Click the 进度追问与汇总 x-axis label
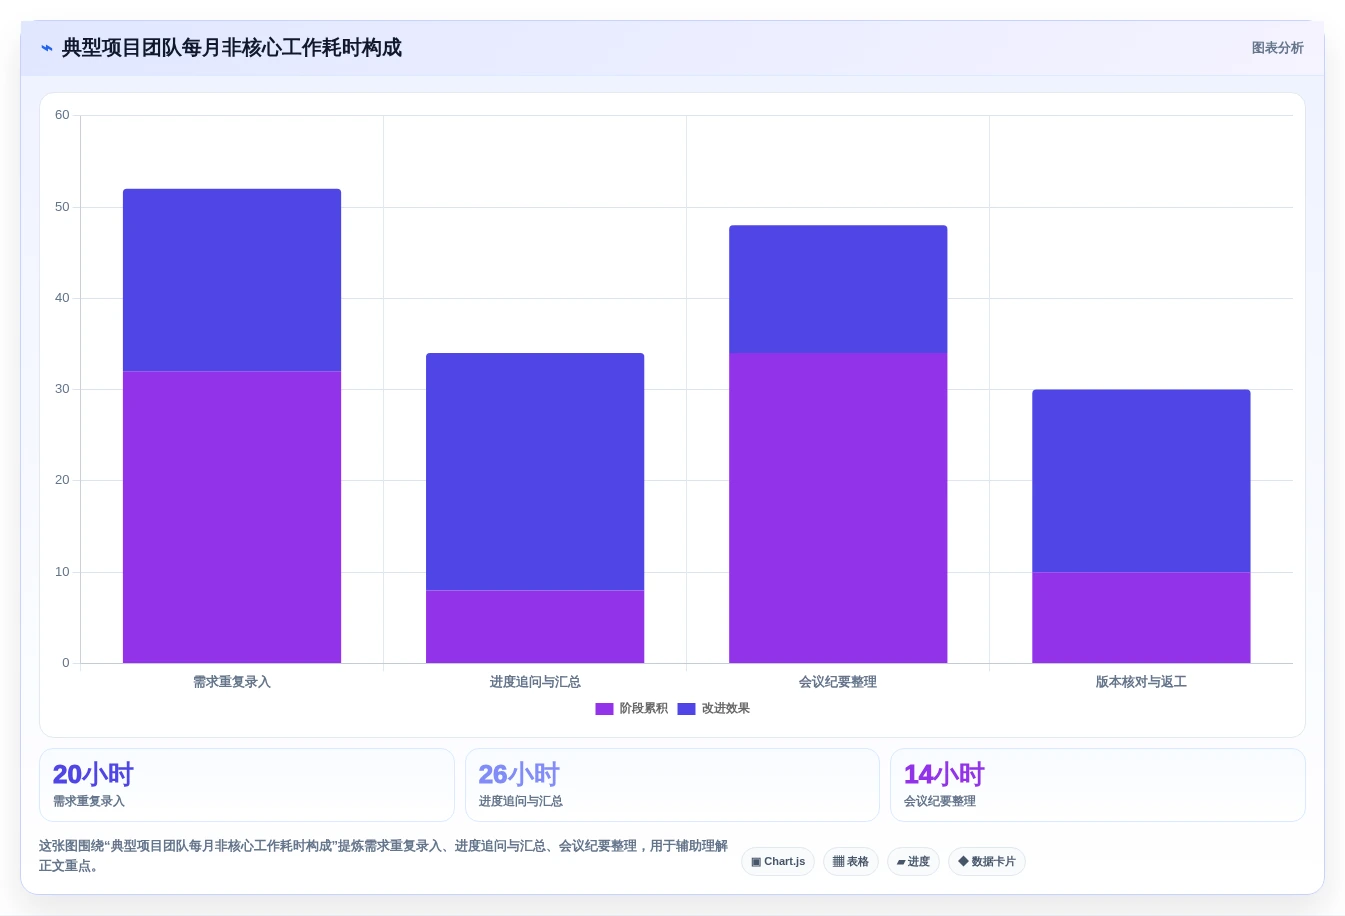1345x916 pixels. click(x=535, y=682)
